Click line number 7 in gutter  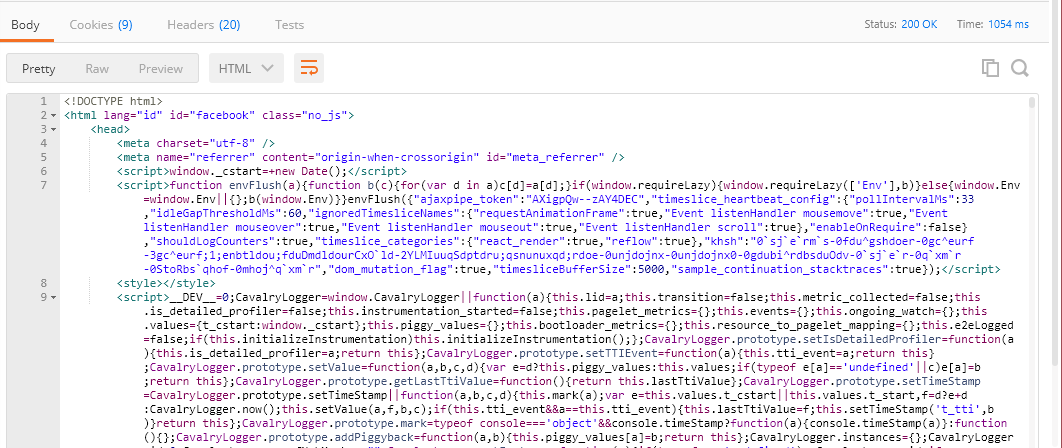[x=44, y=185]
